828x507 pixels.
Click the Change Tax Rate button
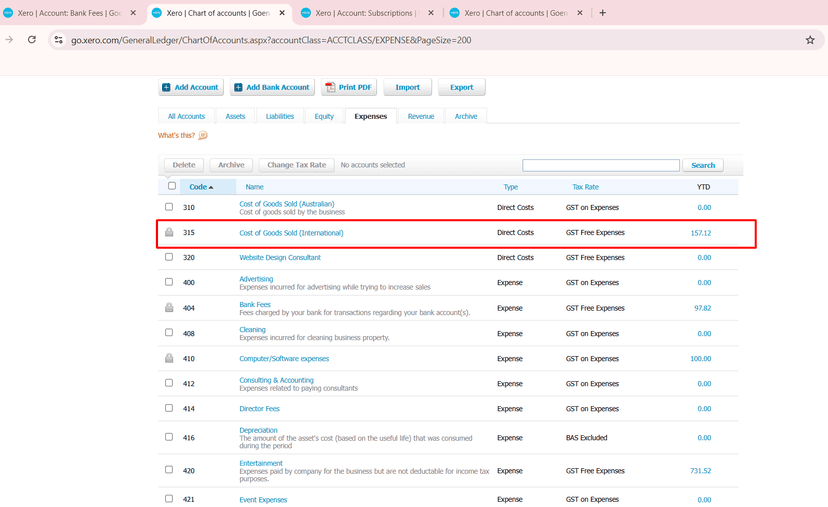click(296, 165)
